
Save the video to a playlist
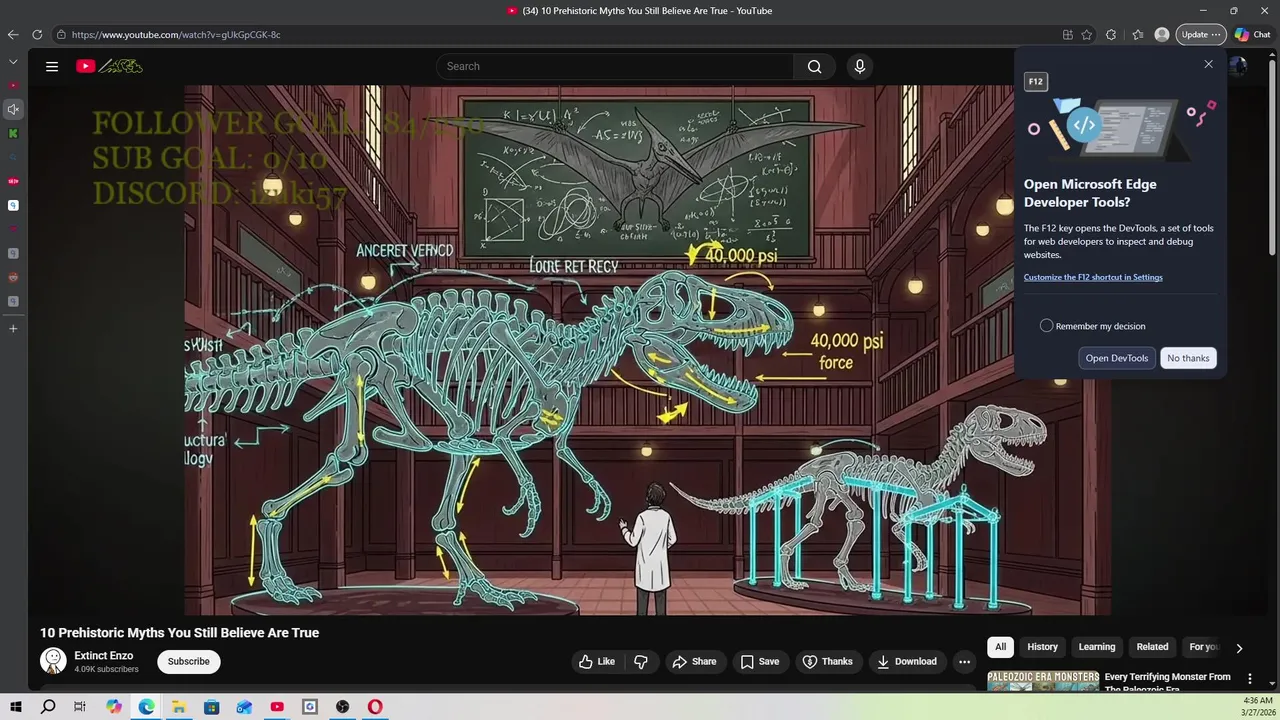click(x=759, y=661)
